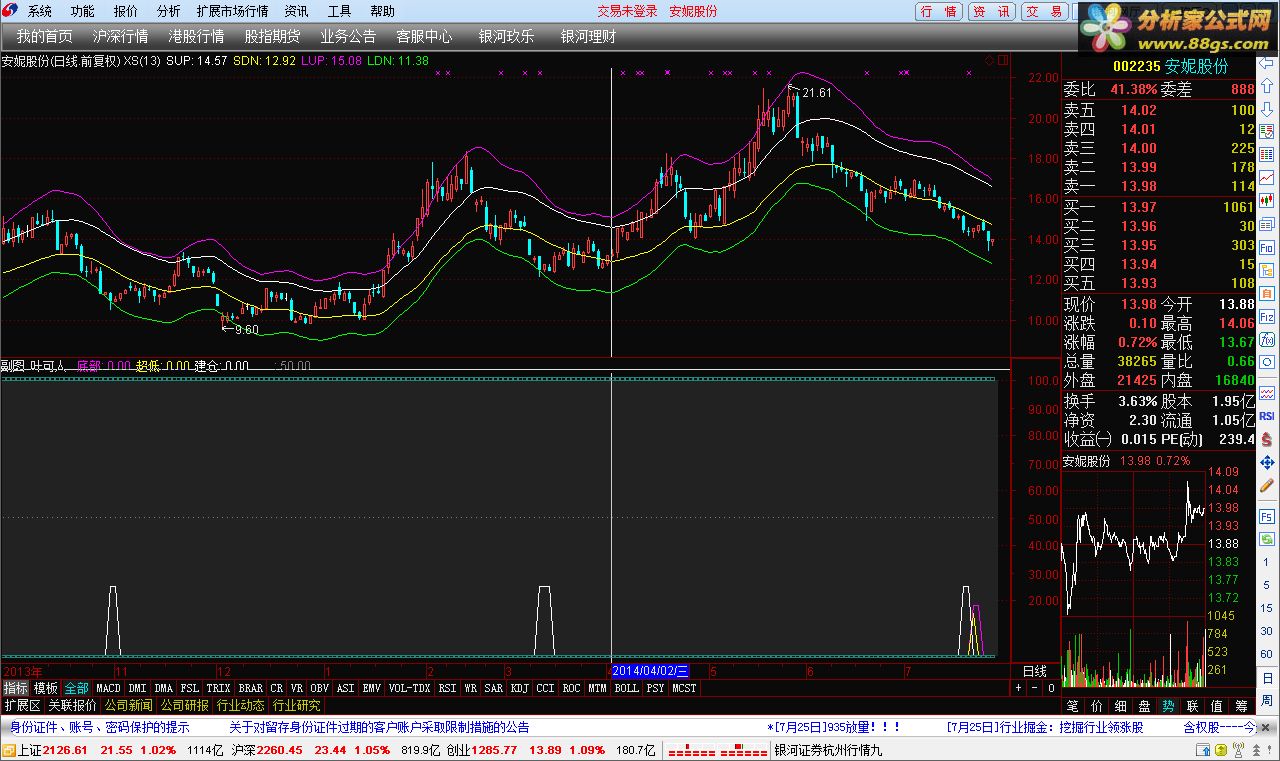This screenshot has height=761, width=1280.
Task: Switch to 势 tab under mini chart
Action: click(1168, 706)
